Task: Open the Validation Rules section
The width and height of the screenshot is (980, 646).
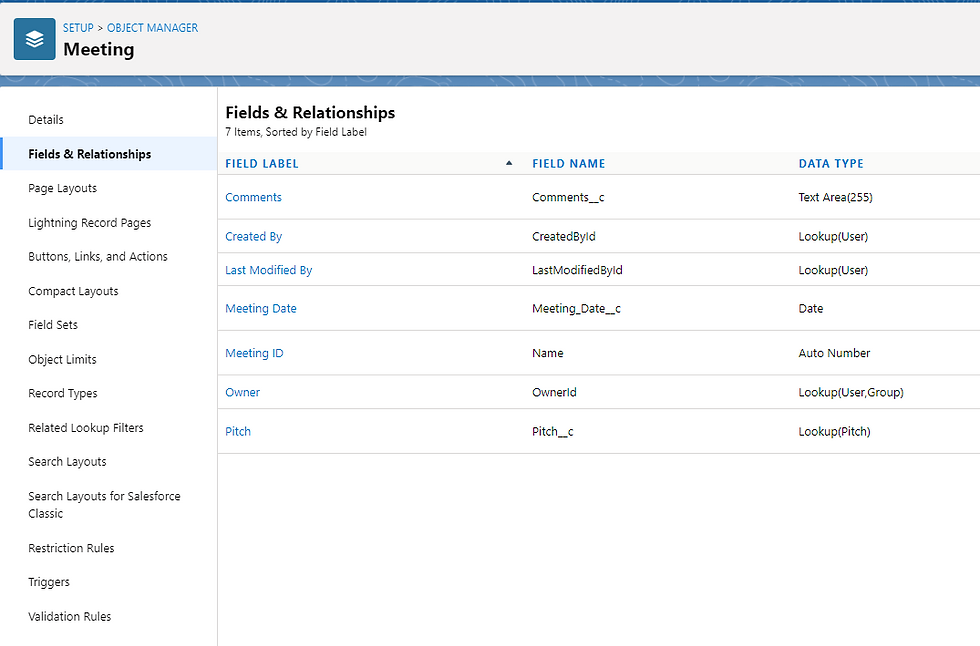Action: [70, 617]
